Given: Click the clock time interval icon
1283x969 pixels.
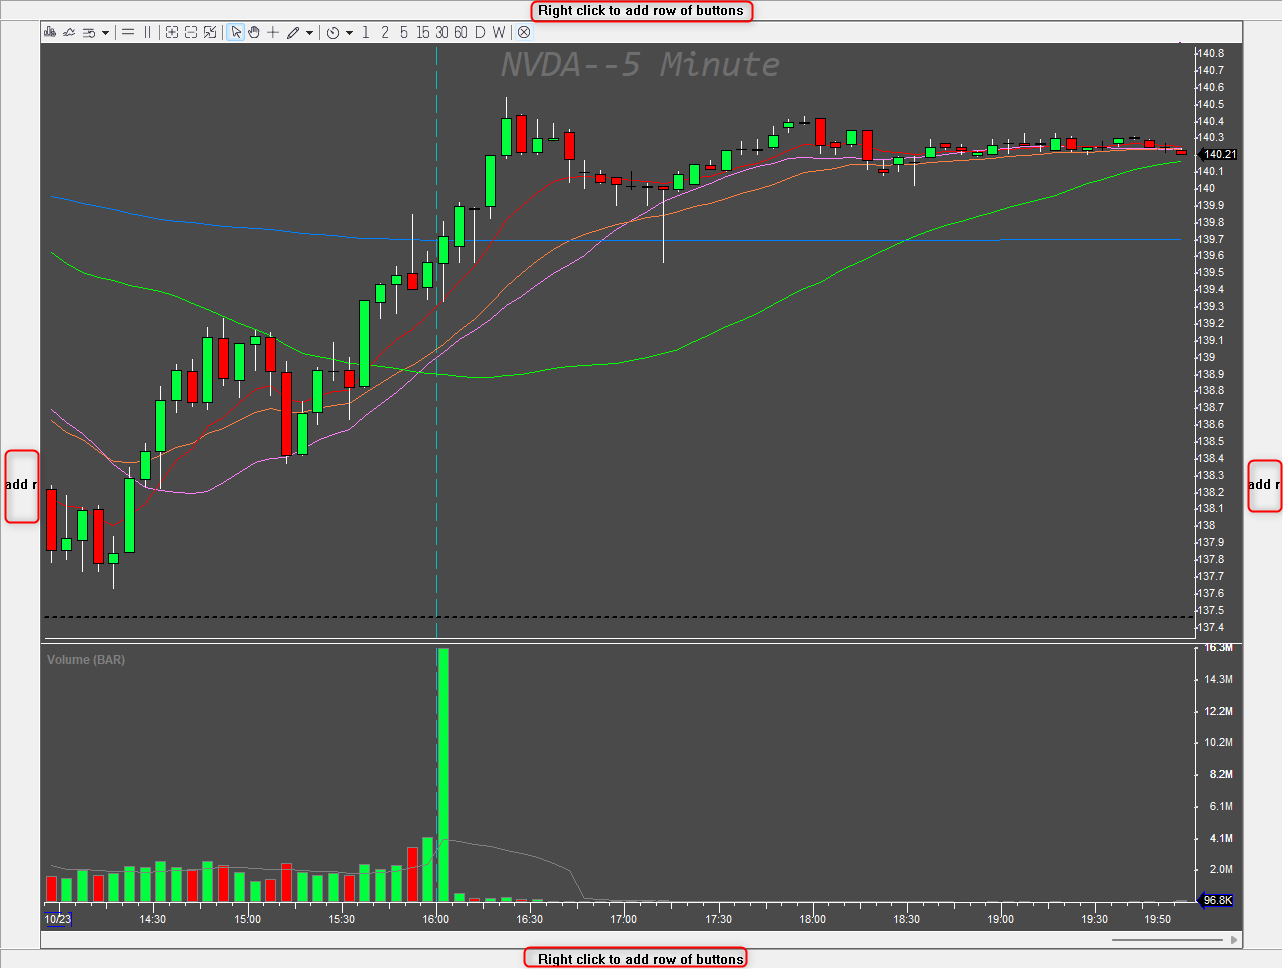Looking at the screenshot, I should click(x=333, y=32).
